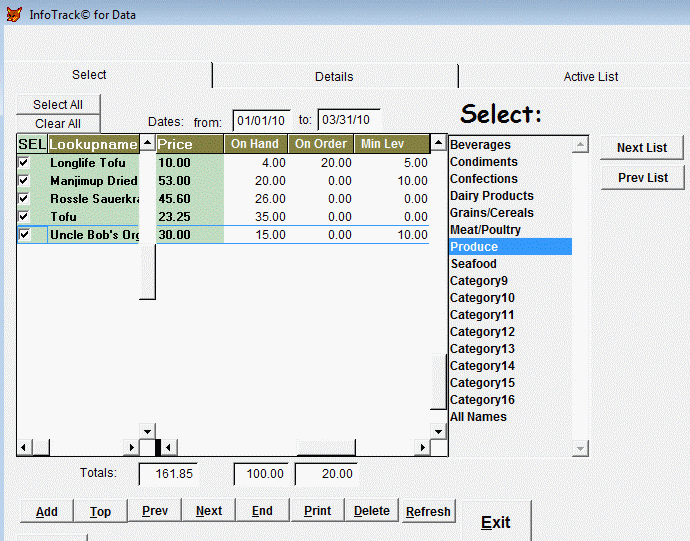Image resolution: width=690 pixels, height=541 pixels.
Task: Click the data grid scroll-up arrow
Action: [x=438, y=144]
